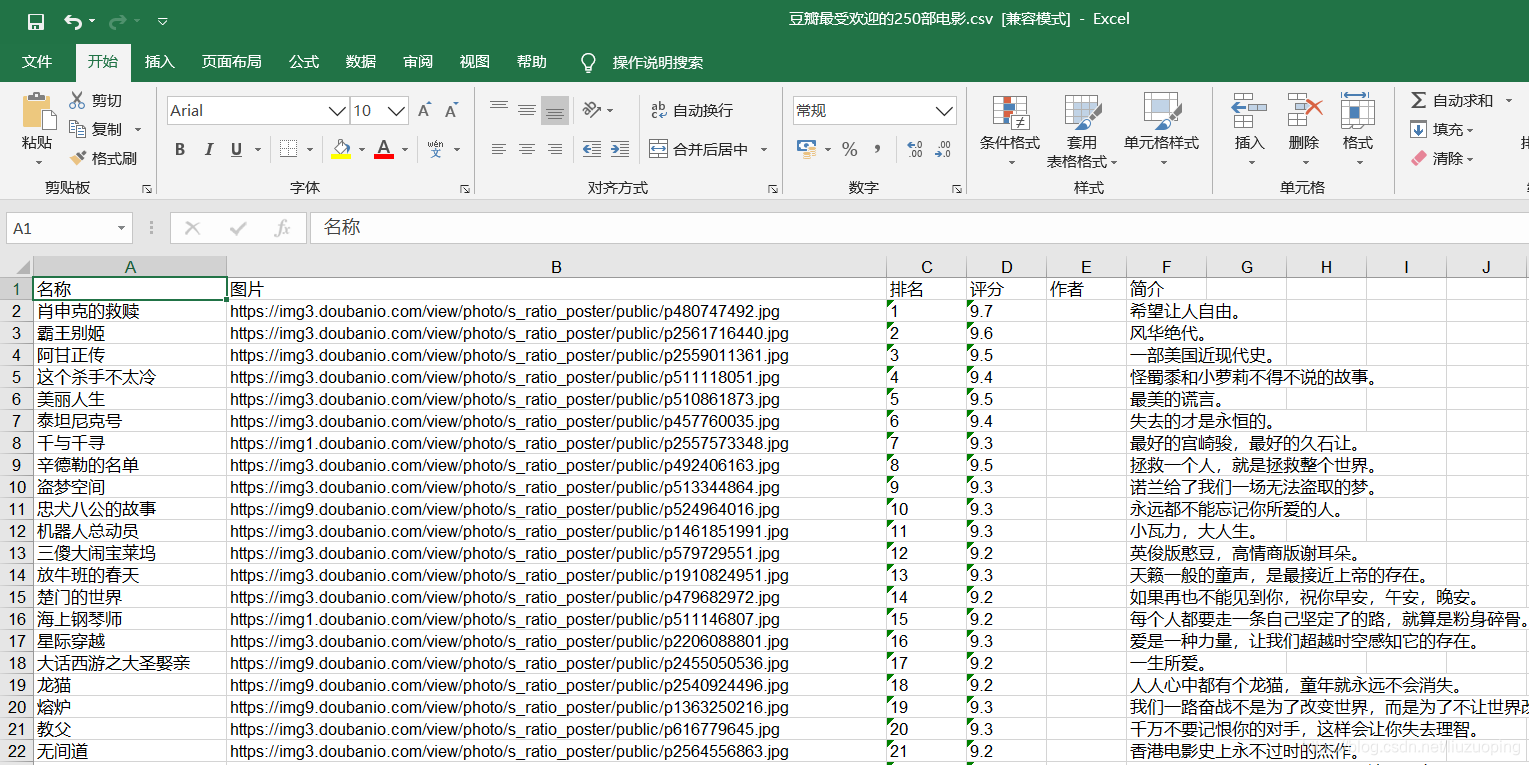Toggle Merge and Center (合并后居中)
The width and height of the screenshot is (1529, 765).
point(699,149)
